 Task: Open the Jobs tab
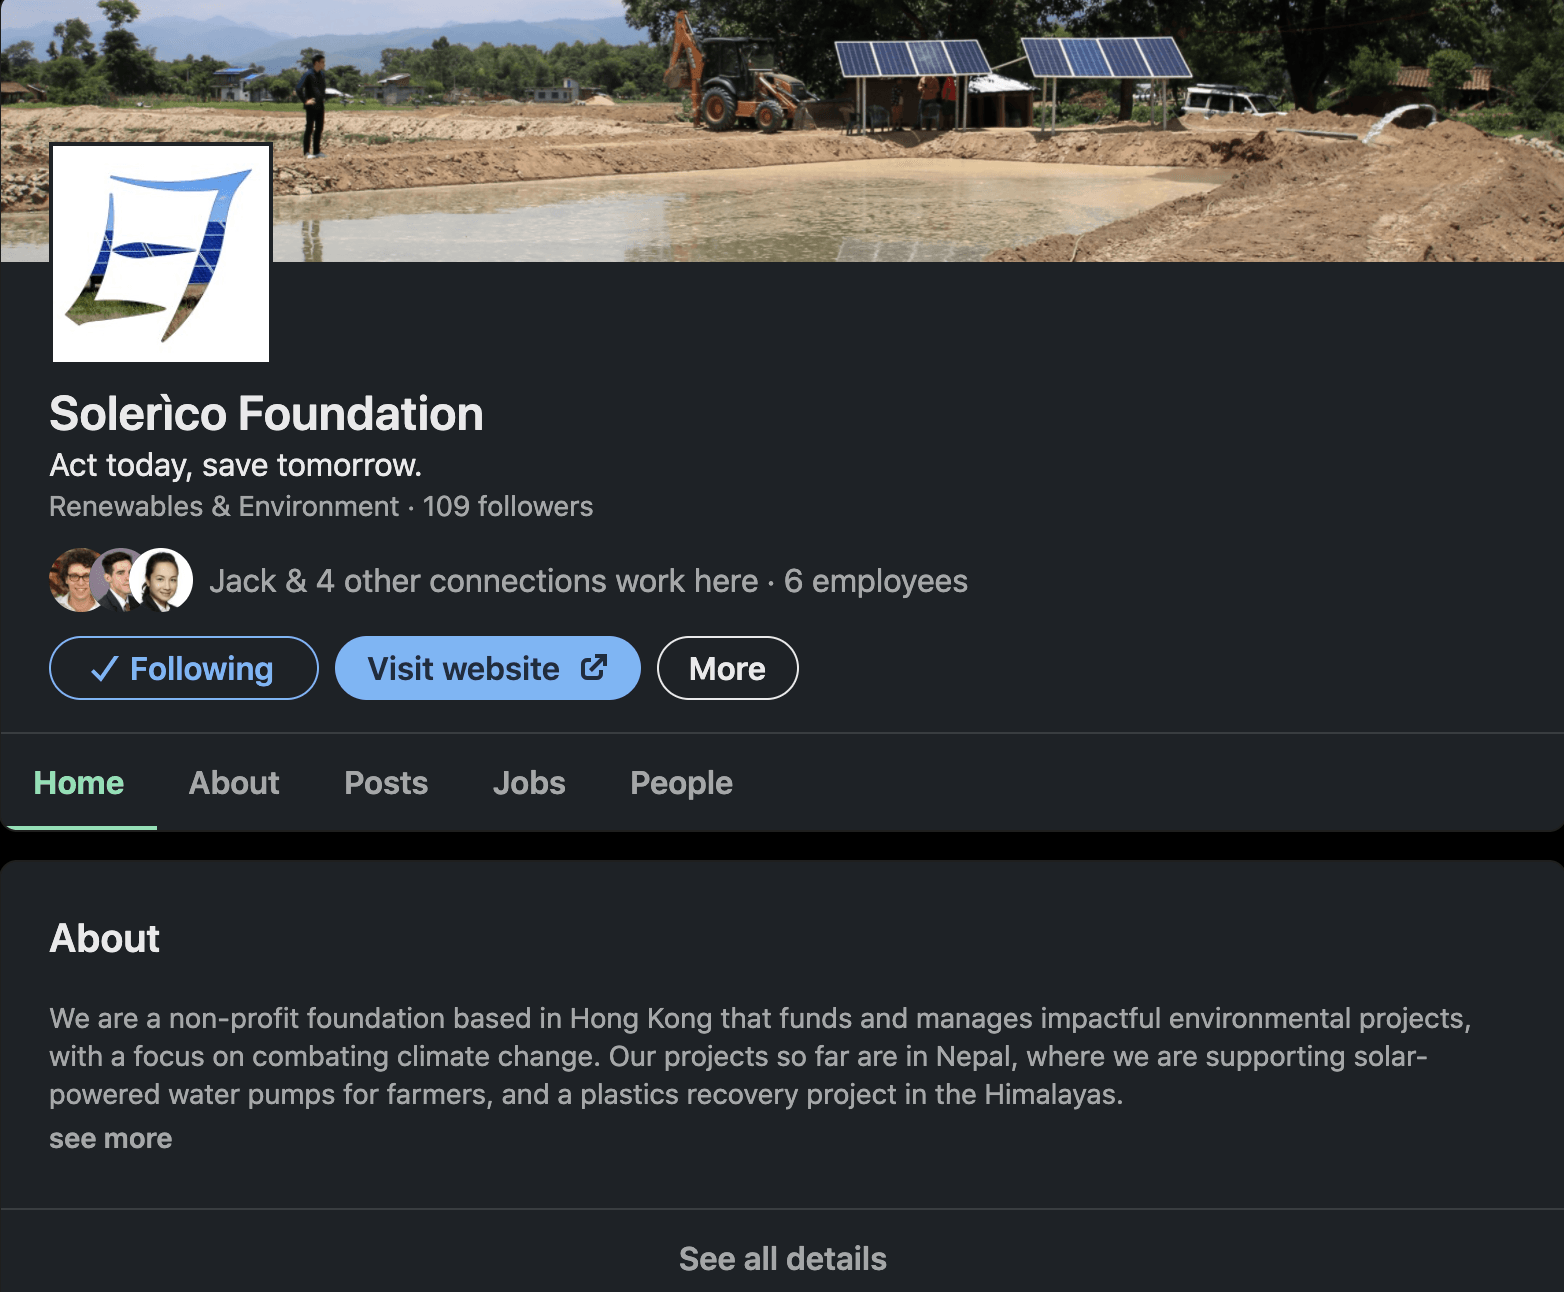(529, 783)
